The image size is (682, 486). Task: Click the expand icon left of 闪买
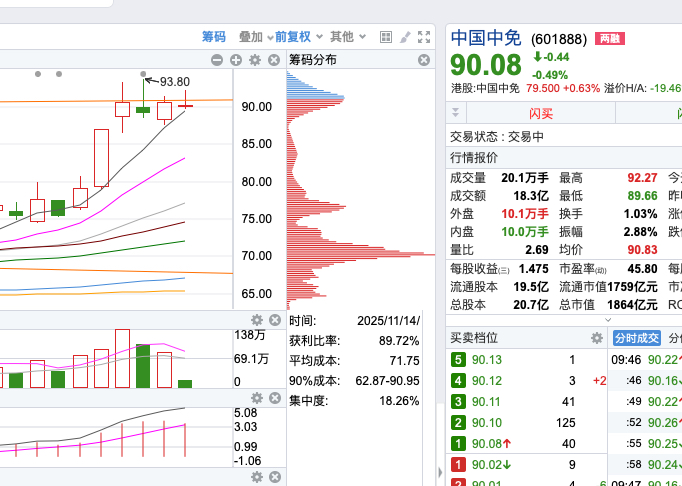tap(455, 113)
